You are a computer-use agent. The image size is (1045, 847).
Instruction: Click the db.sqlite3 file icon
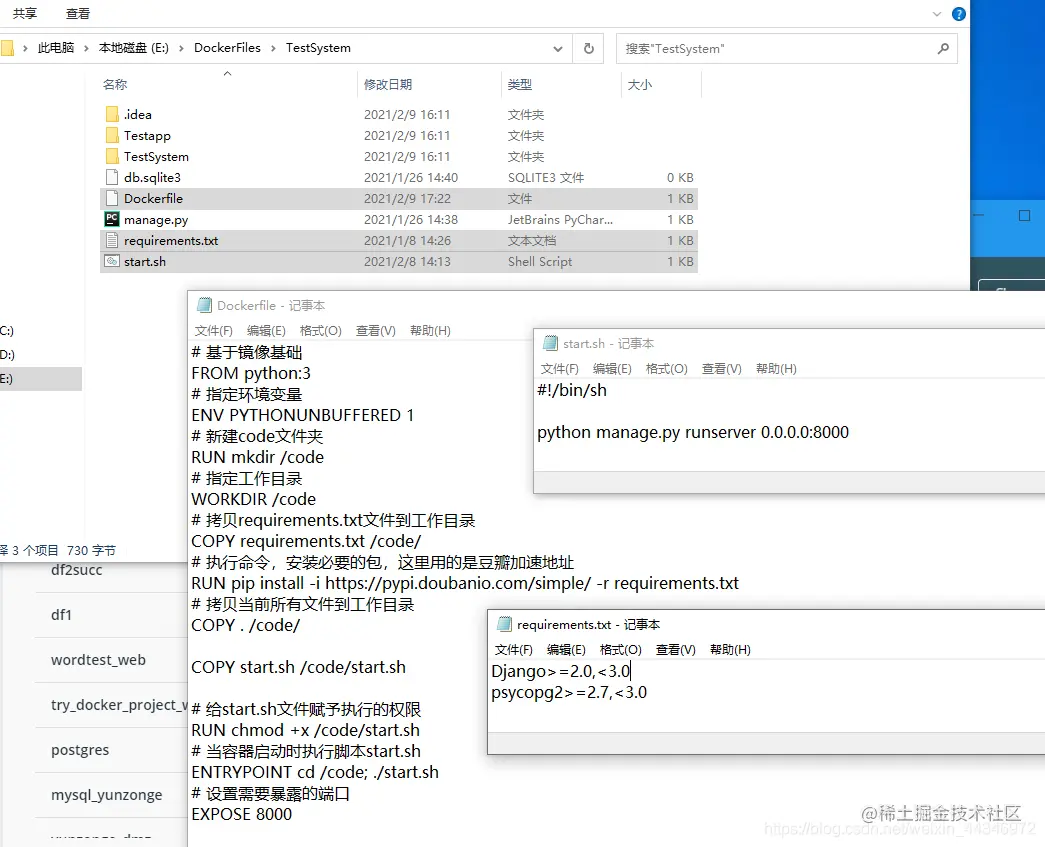(112, 177)
